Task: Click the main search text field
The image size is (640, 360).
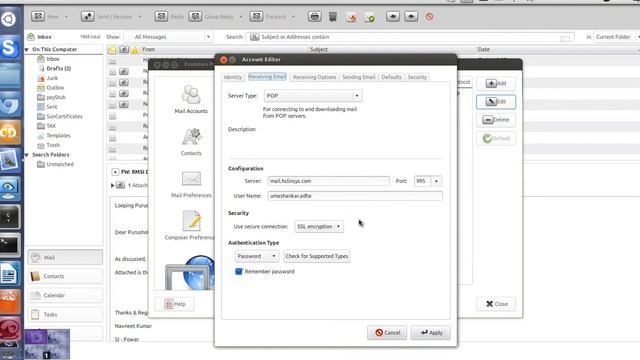Action: coord(410,37)
